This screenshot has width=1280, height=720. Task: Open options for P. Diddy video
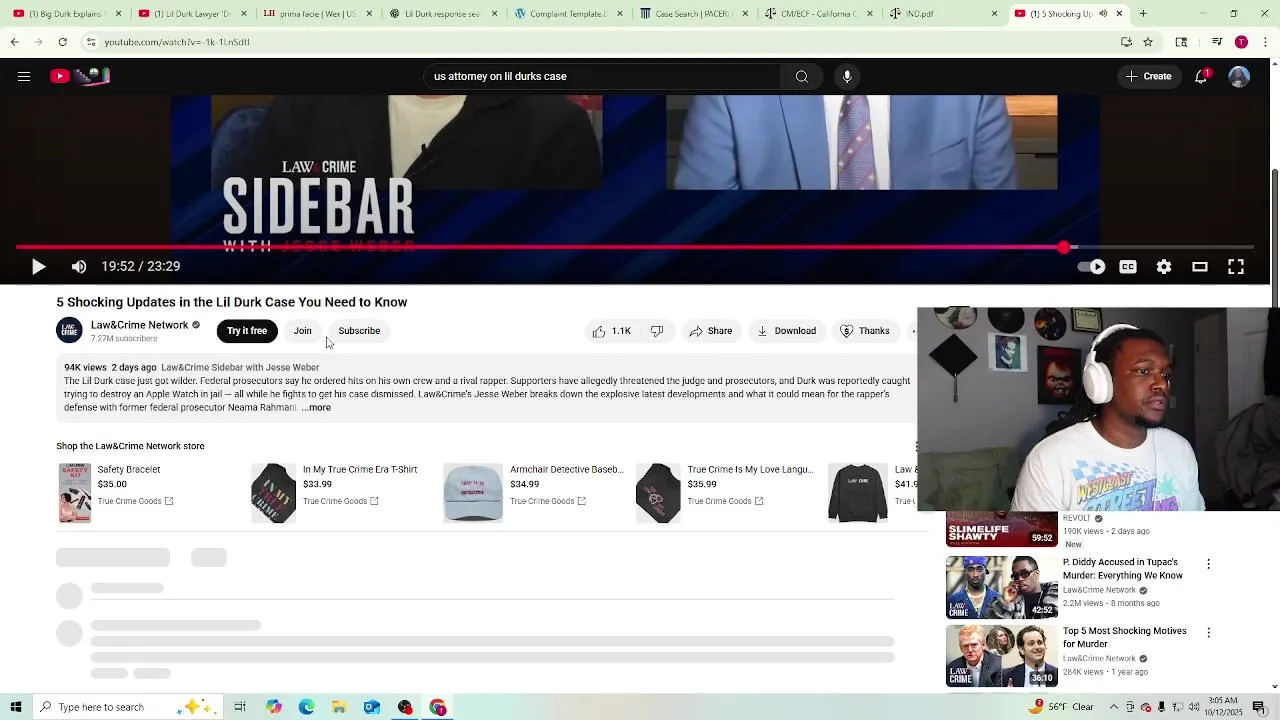(1208, 565)
